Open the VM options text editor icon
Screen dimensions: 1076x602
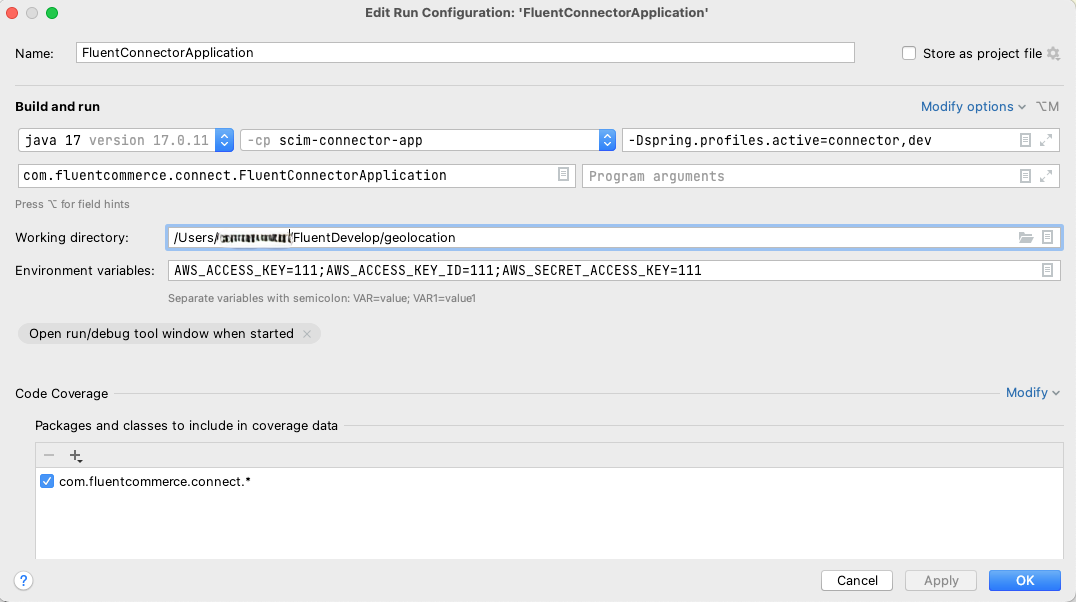1025,141
